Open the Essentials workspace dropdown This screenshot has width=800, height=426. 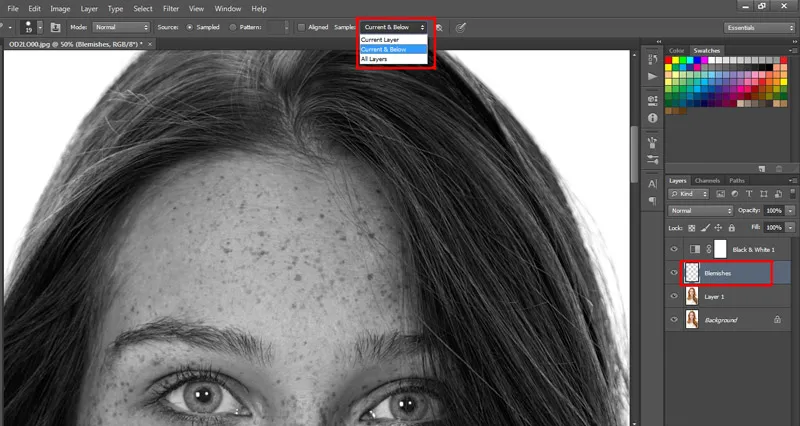click(x=759, y=28)
